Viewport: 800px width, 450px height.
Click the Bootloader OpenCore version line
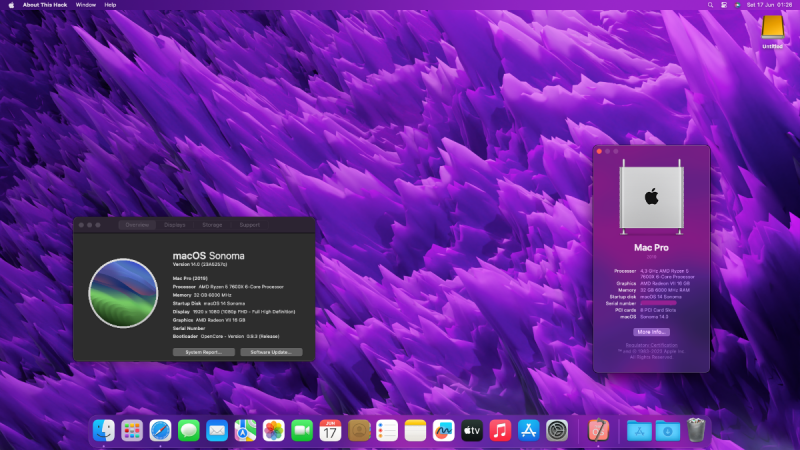(226, 336)
